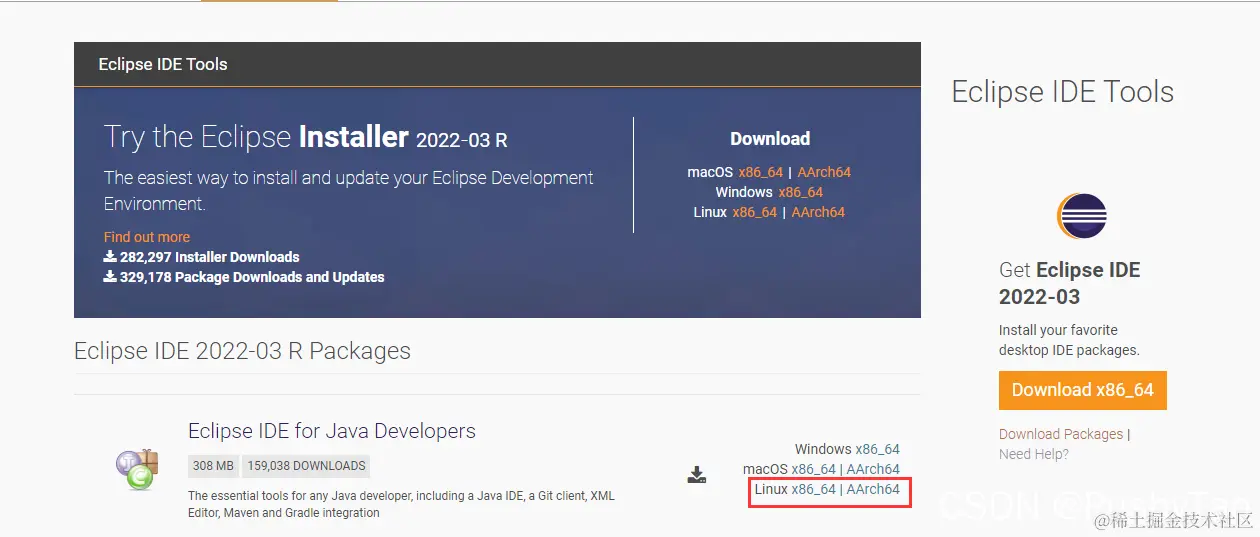Click the download icon beside Java Developers package

coord(697,475)
